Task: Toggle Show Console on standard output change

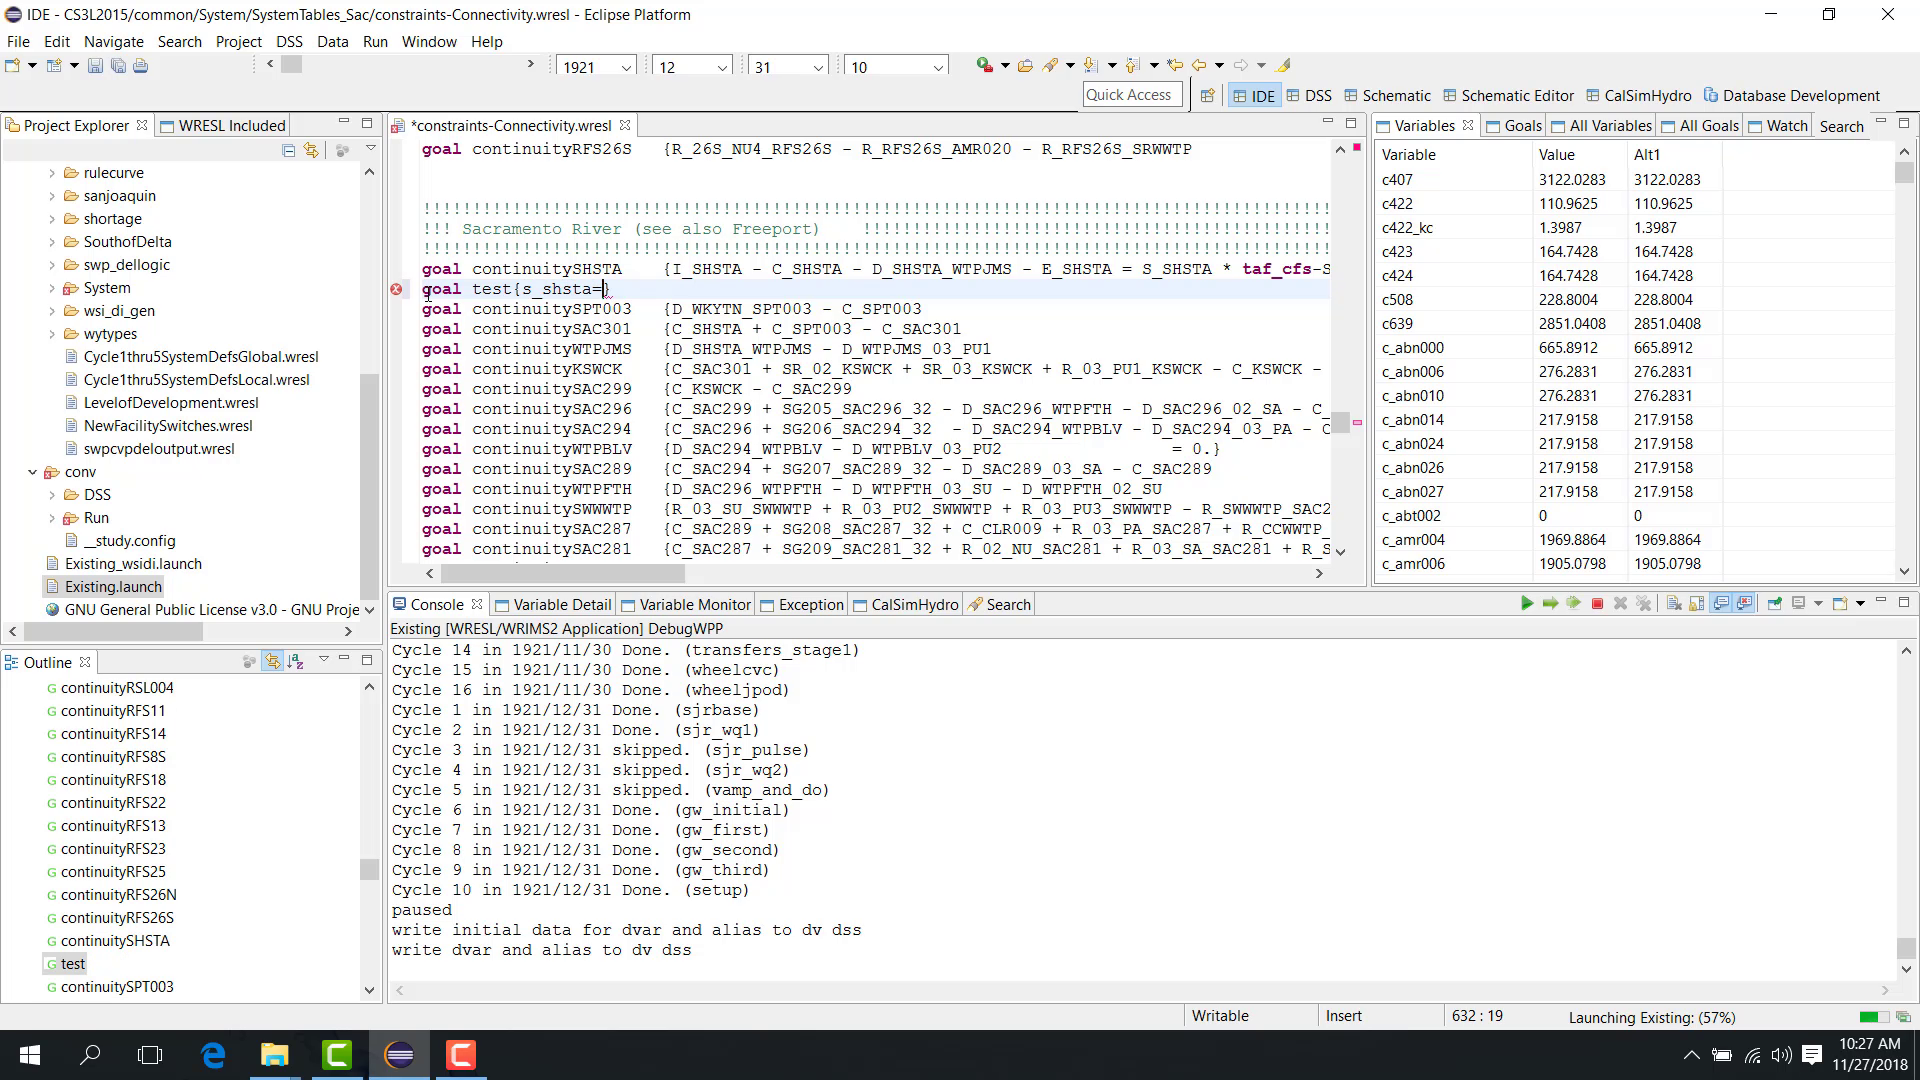Action: coord(1721,603)
